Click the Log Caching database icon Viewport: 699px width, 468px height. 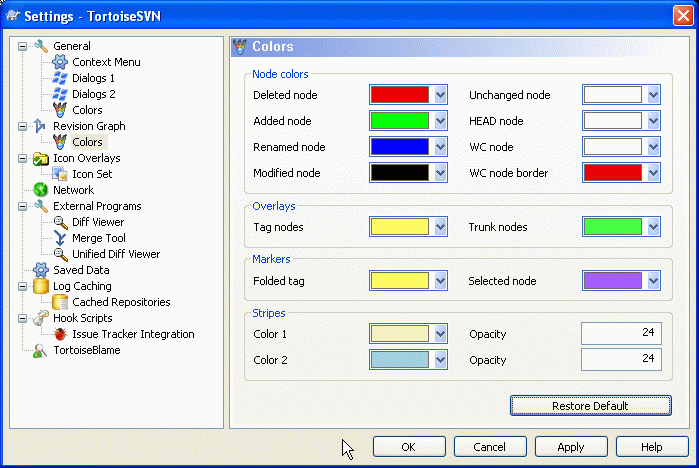pyautogui.click(x=41, y=286)
